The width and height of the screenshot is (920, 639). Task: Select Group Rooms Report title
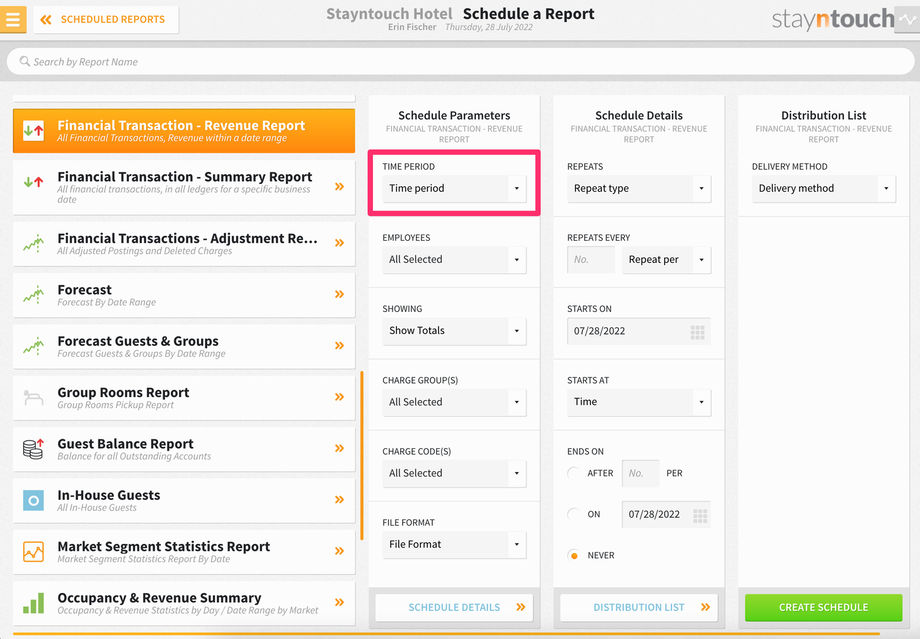pos(123,393)
